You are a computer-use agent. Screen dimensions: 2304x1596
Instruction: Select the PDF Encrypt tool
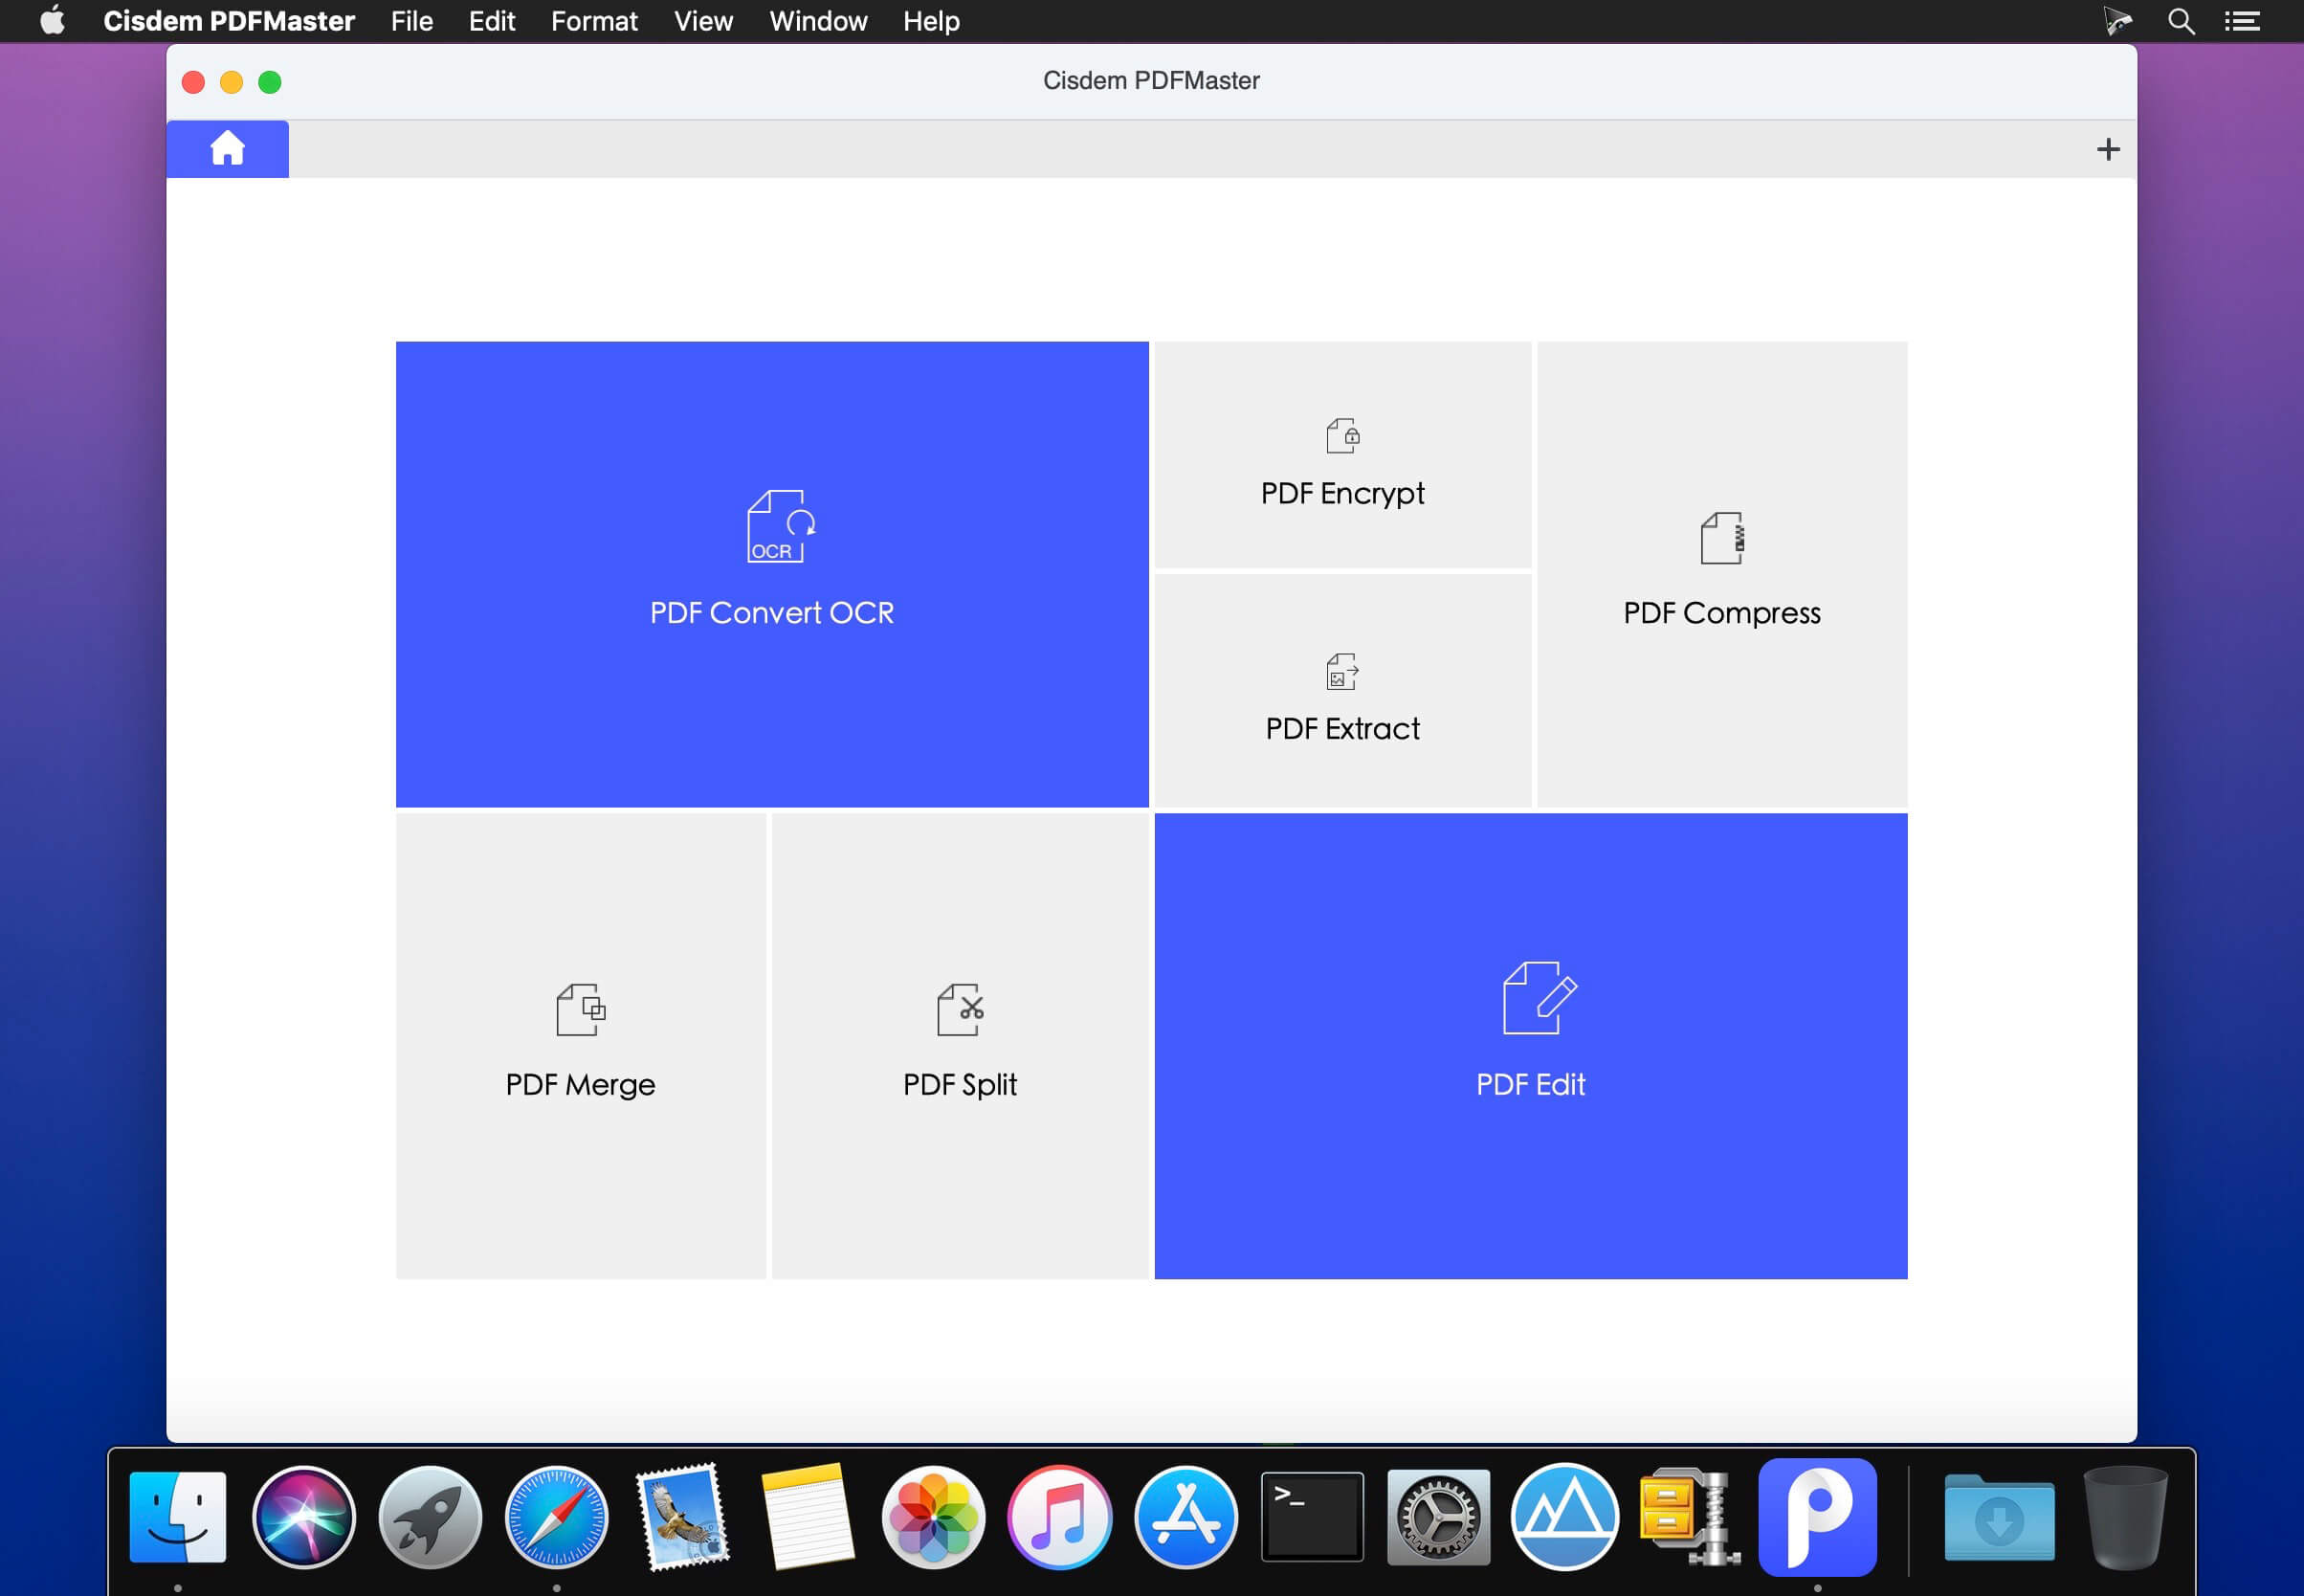click(1342, 458)
